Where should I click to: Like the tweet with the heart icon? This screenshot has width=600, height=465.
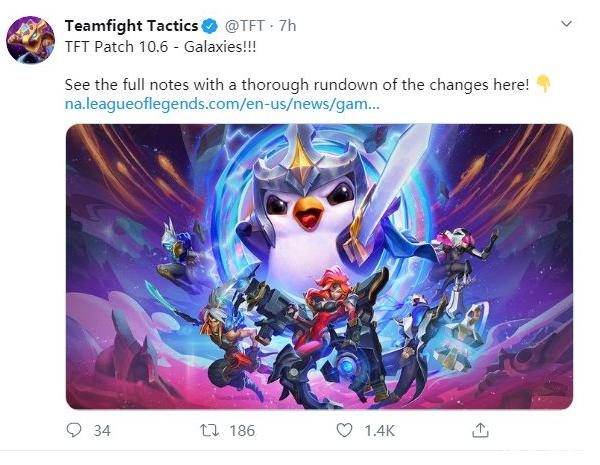344,430
